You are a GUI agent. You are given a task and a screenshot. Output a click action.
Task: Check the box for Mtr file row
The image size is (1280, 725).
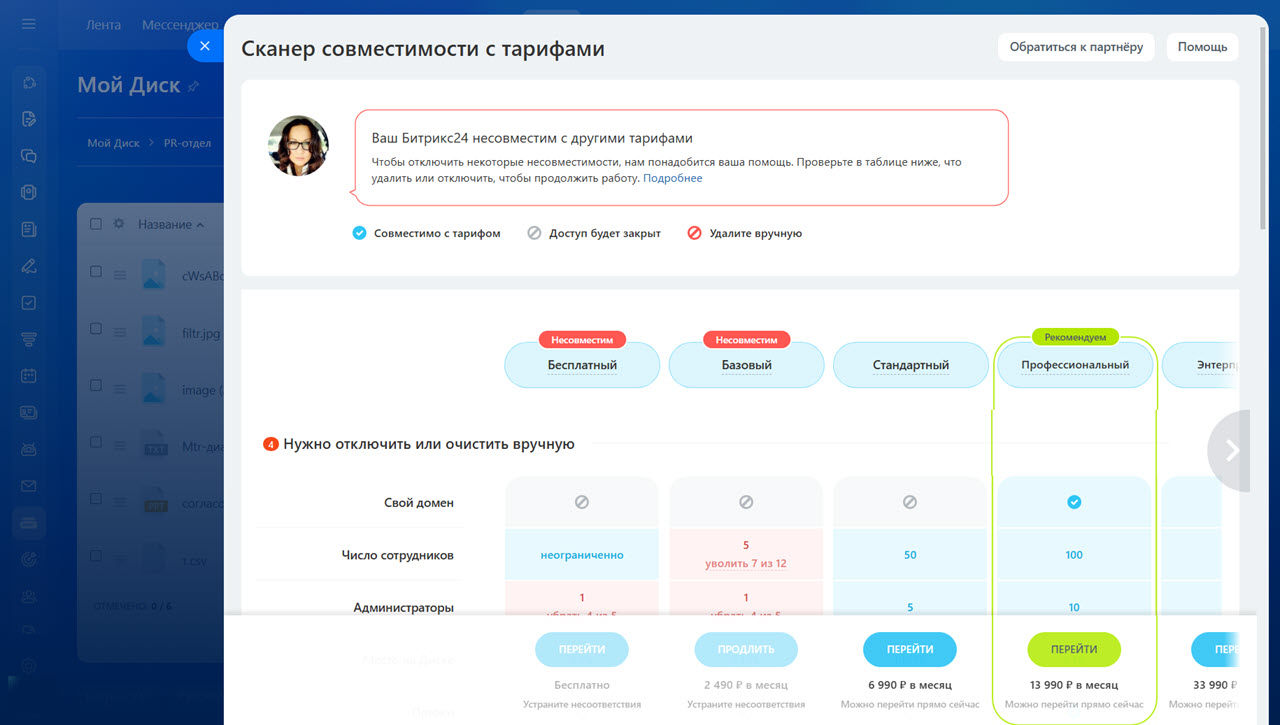click(96, 442)
